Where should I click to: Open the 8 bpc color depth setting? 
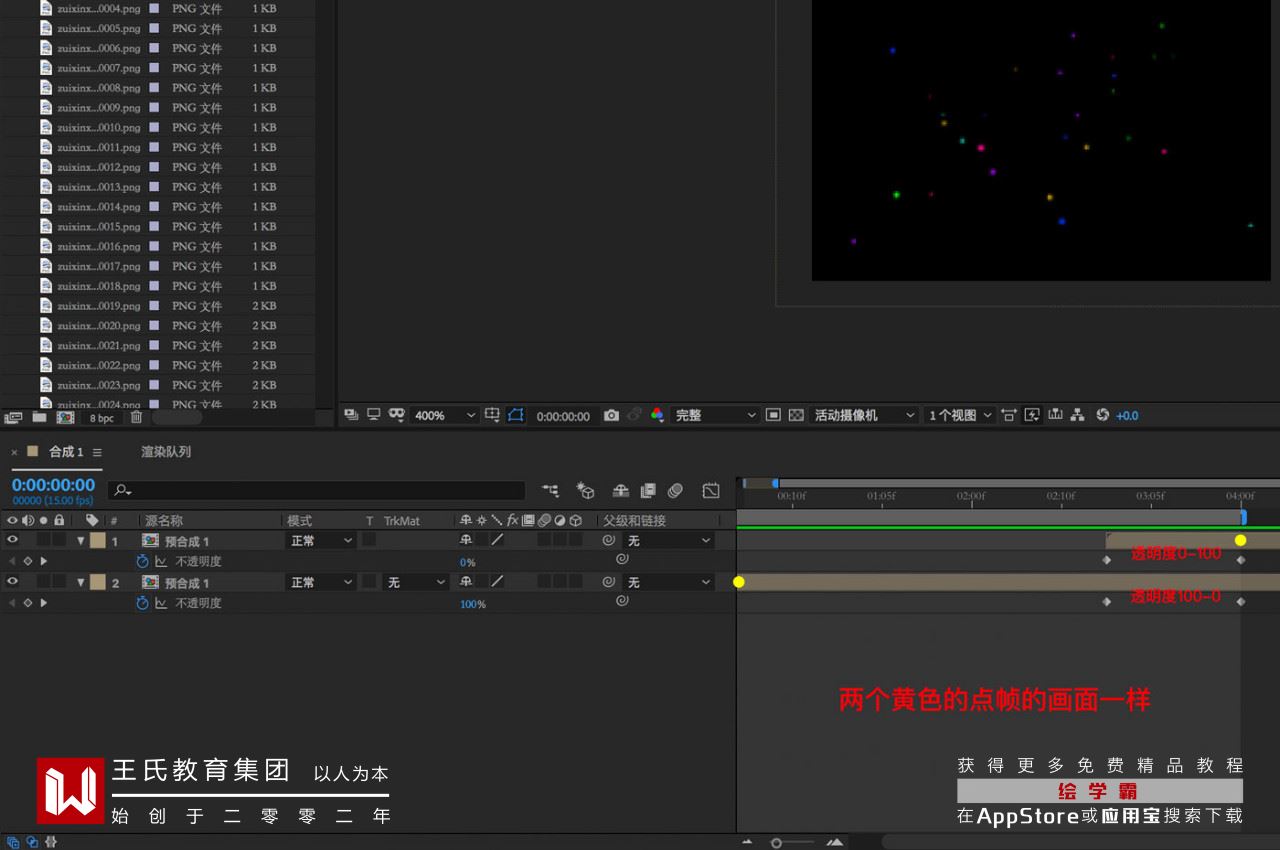point(102,418)
